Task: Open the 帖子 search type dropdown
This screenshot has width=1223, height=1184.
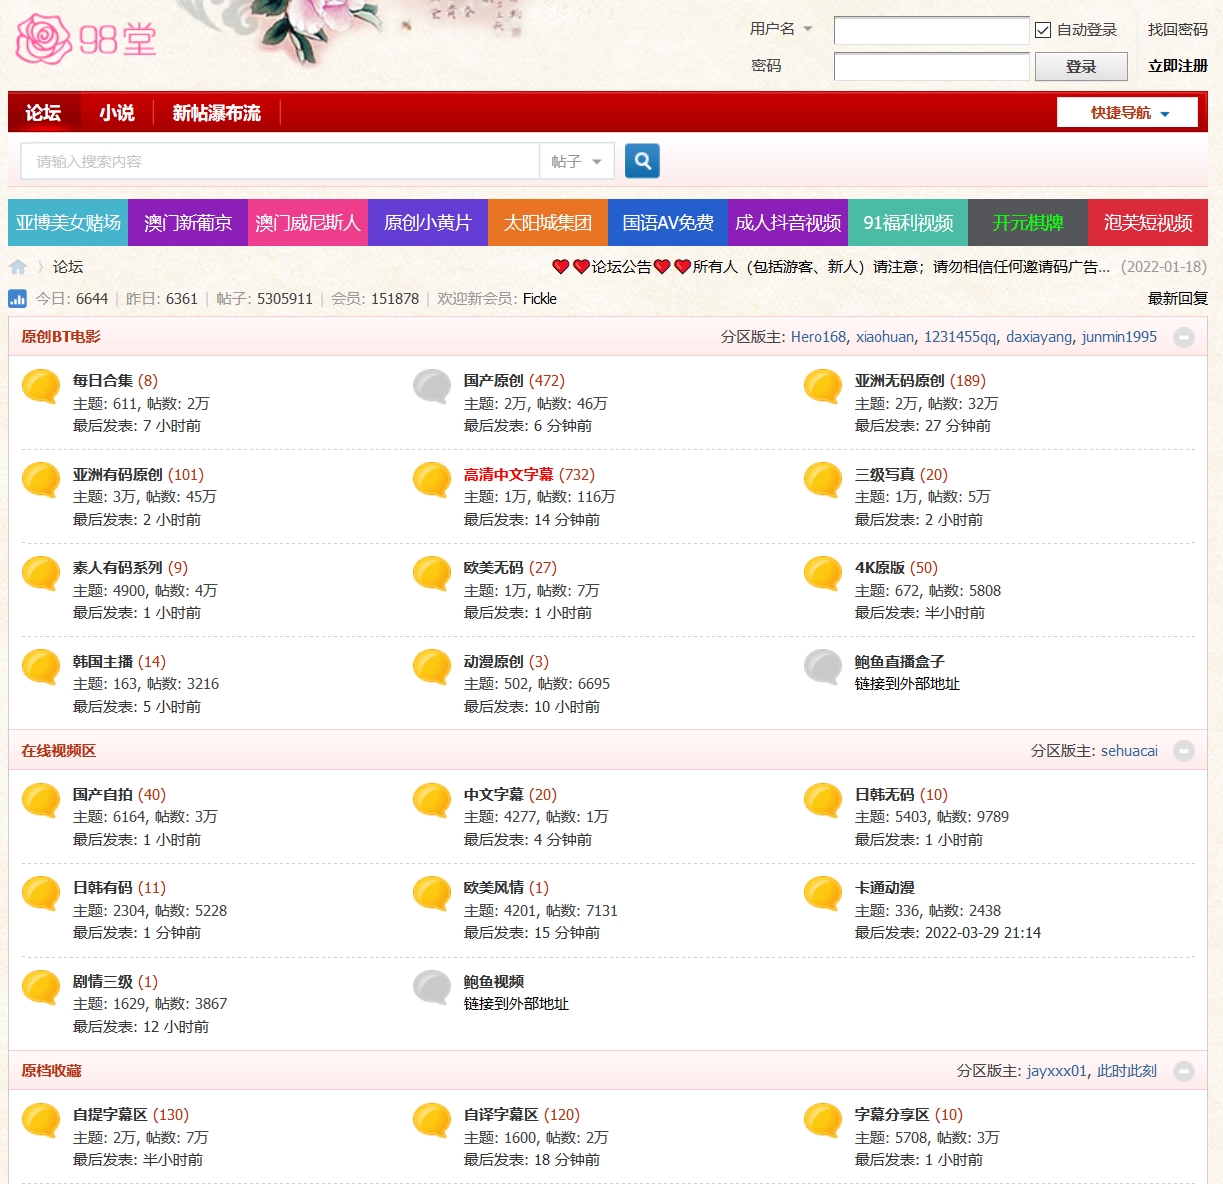Action: (577, 161)
